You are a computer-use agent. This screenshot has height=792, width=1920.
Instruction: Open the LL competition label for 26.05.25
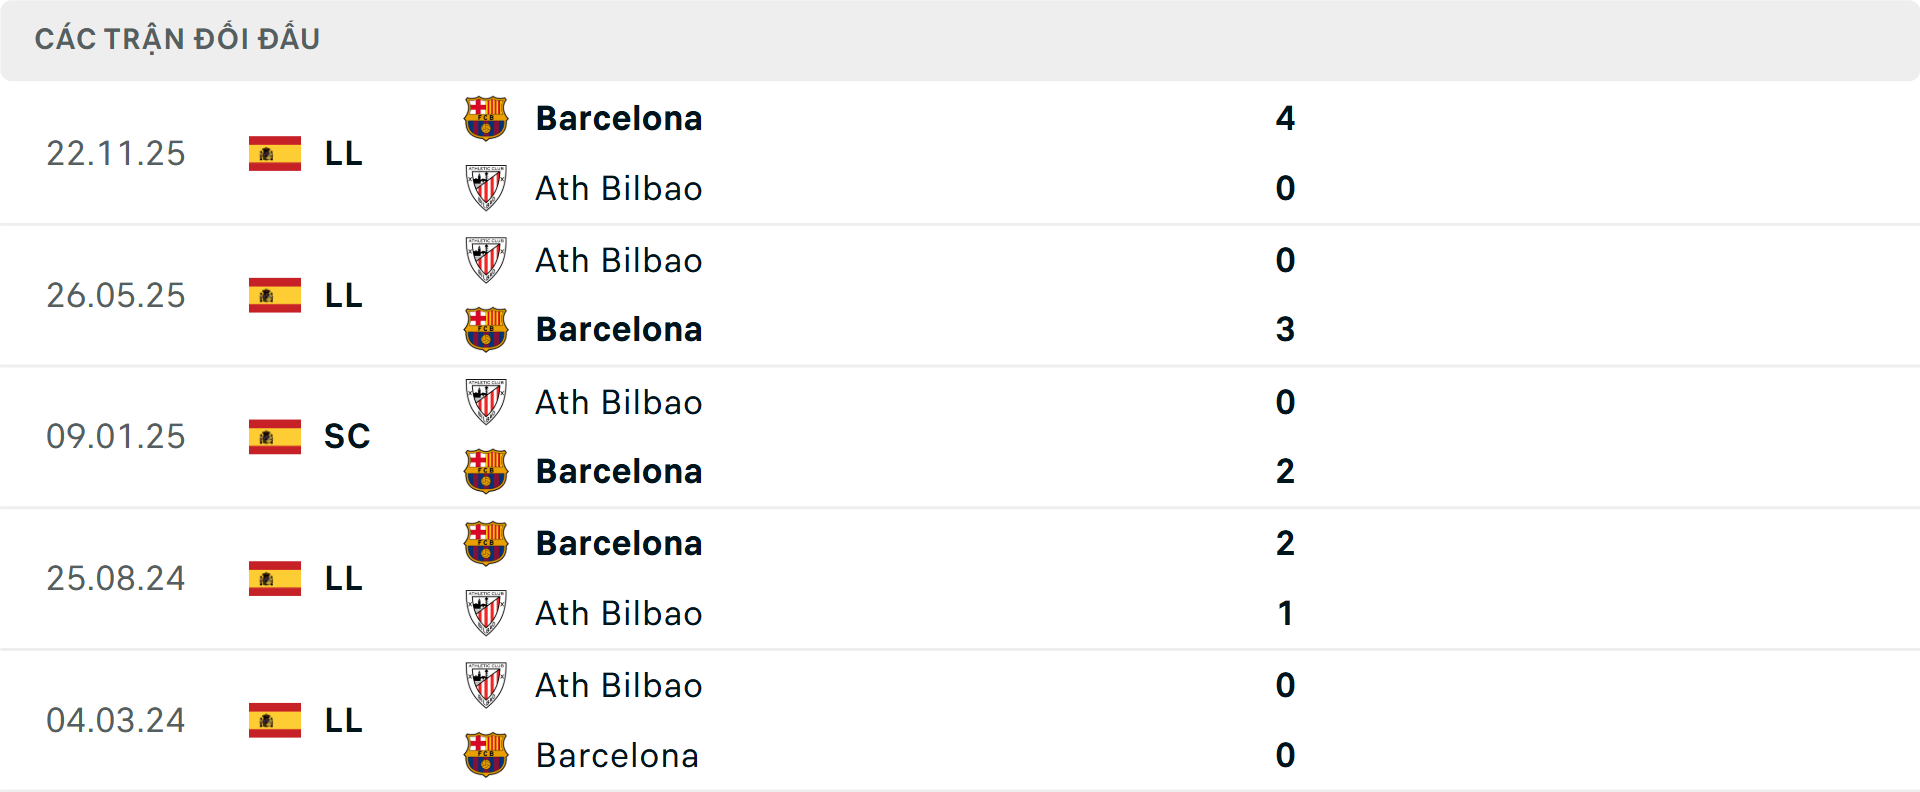(343, 295)
